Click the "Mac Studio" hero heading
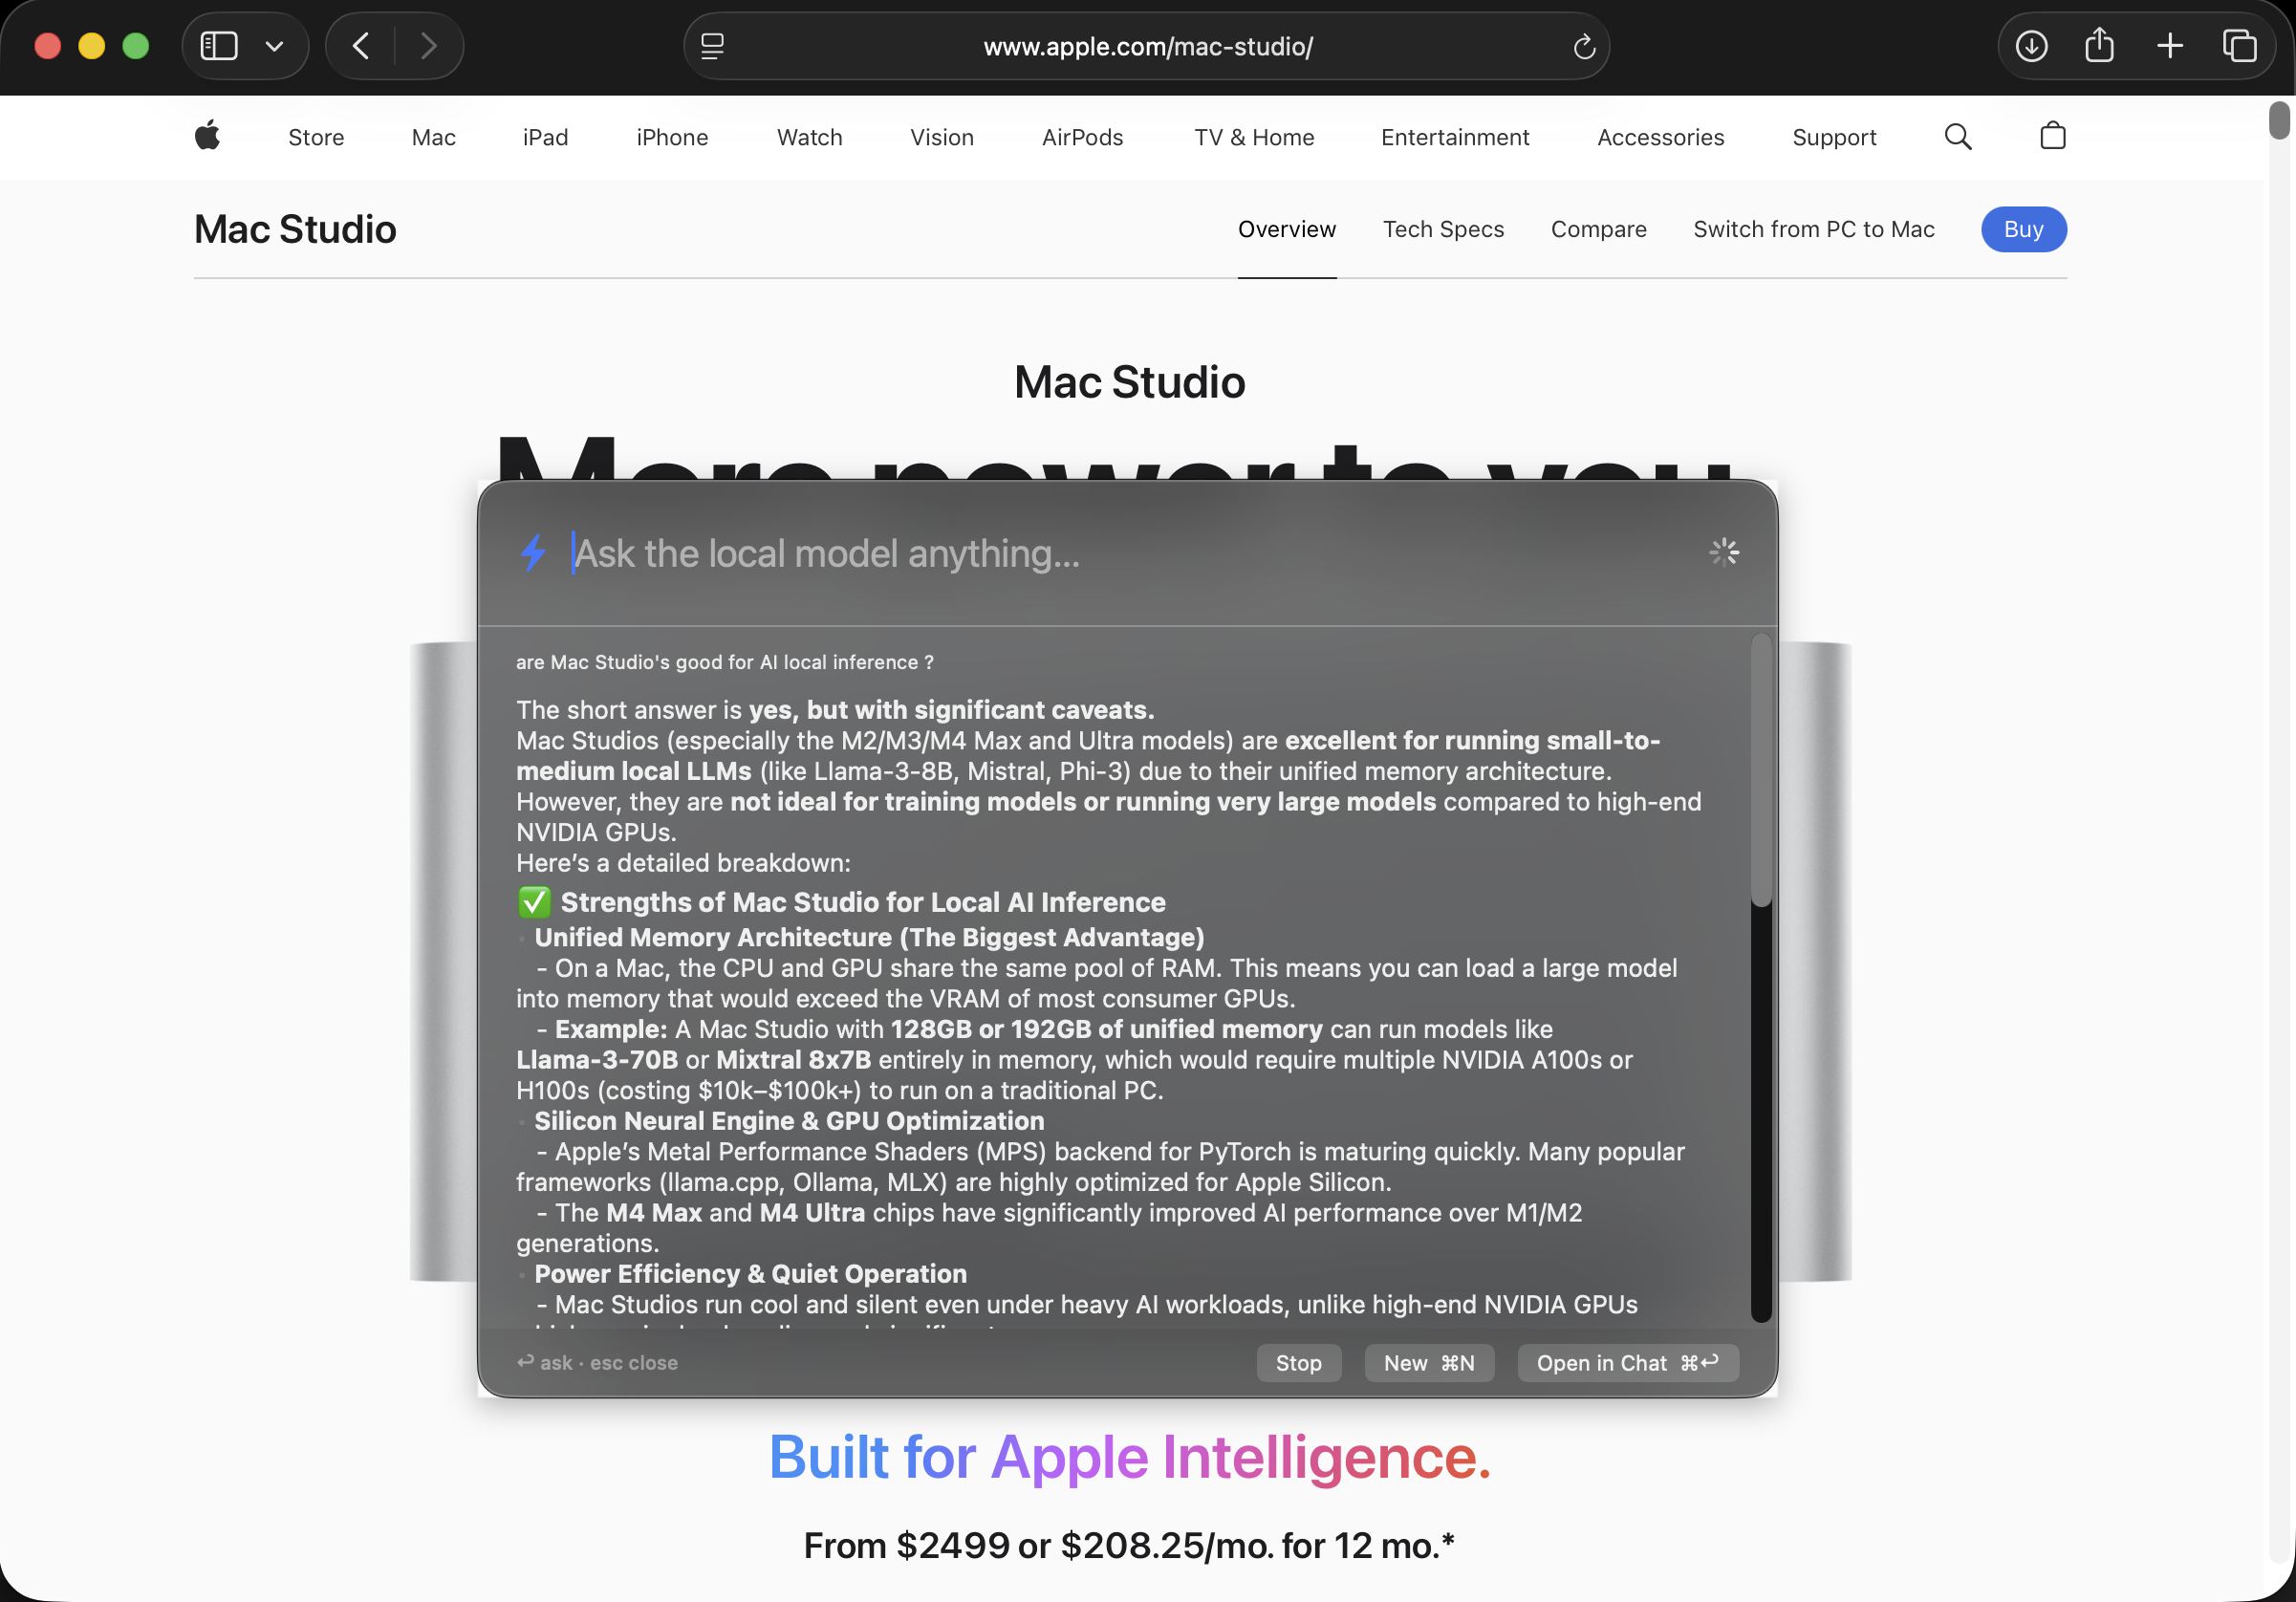This screenshot has width=2296, height=1602. [1130, 382]
